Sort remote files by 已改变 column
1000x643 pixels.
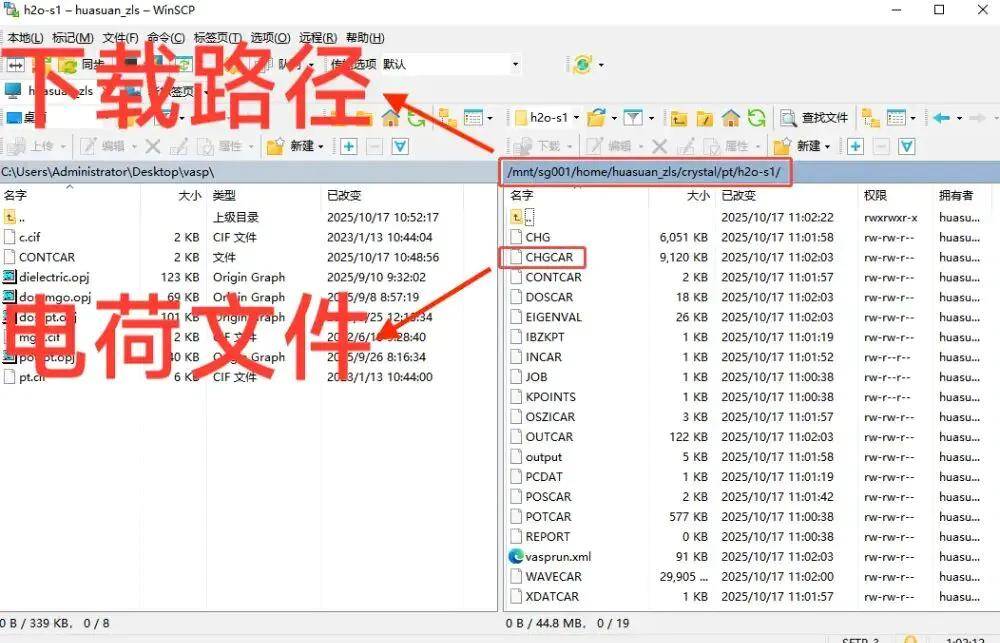(740, 195)
